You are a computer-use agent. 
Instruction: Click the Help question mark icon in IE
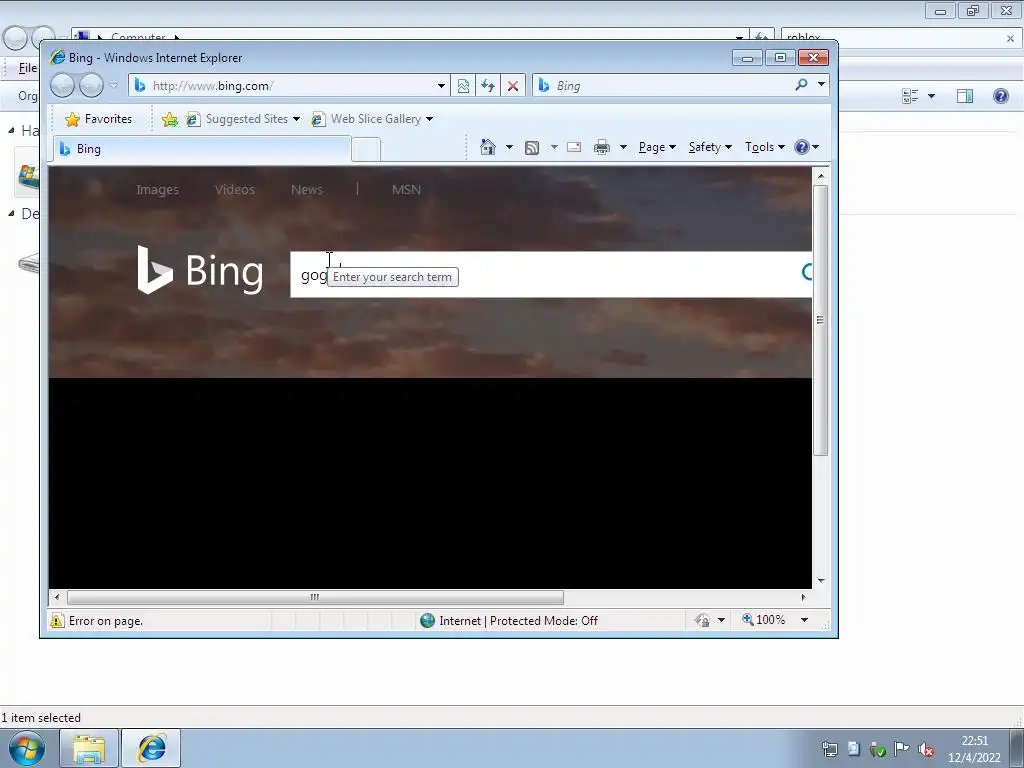(802, 147)
